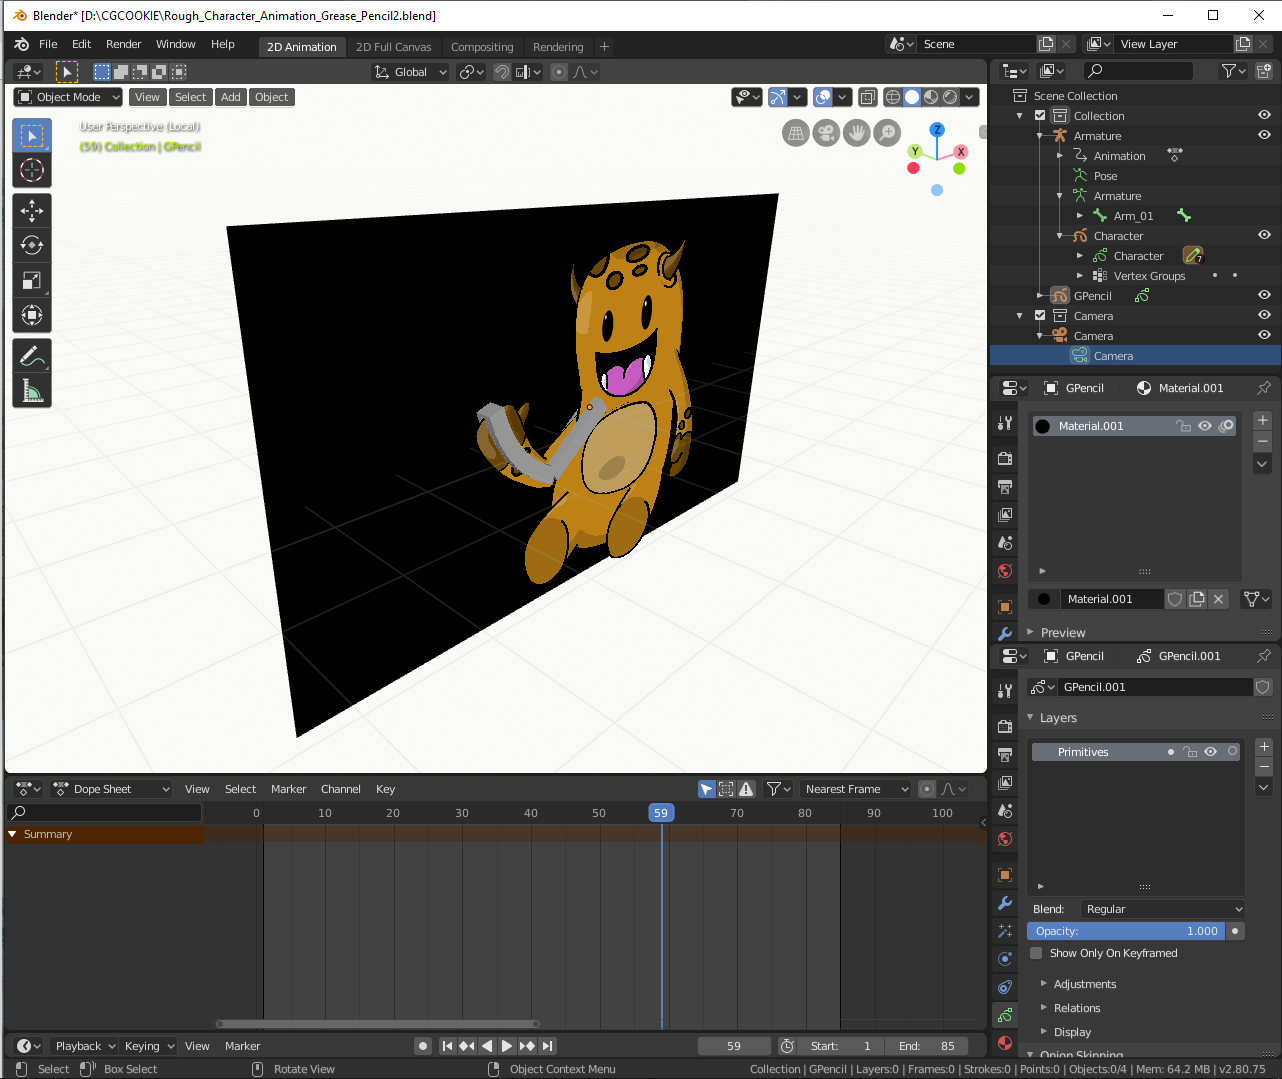Image resolution: width=1282 pixels, height=1079 pixels.
Task: Open the dope sheet Marker menu
Action: 288,789
